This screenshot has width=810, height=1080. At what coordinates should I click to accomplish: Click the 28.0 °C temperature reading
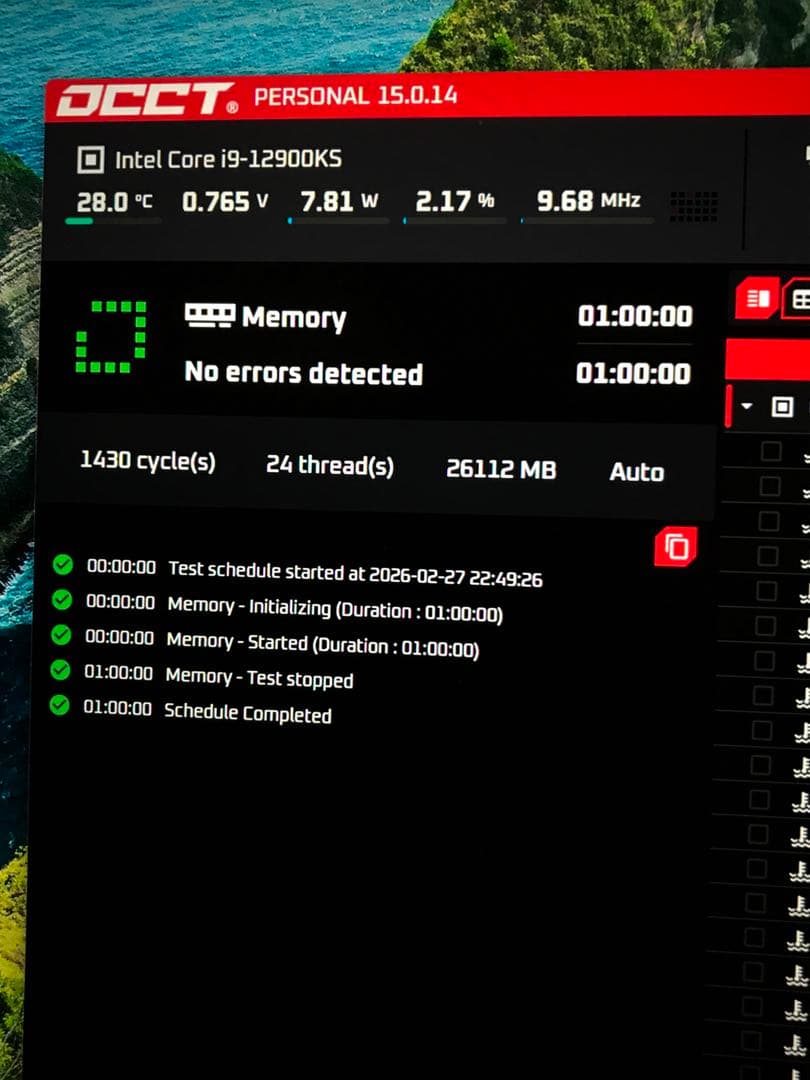[114, 202]
